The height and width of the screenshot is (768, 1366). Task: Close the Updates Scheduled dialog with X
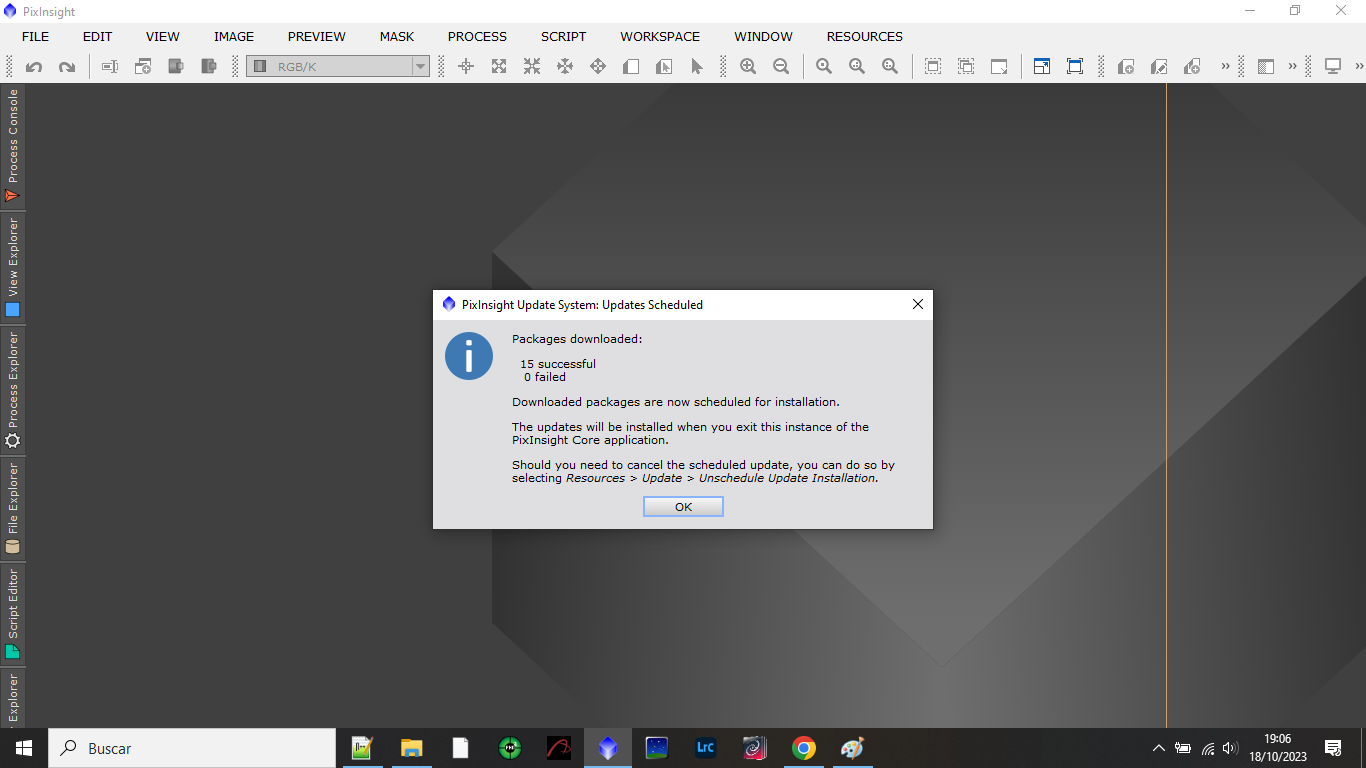tap(918, 304)
